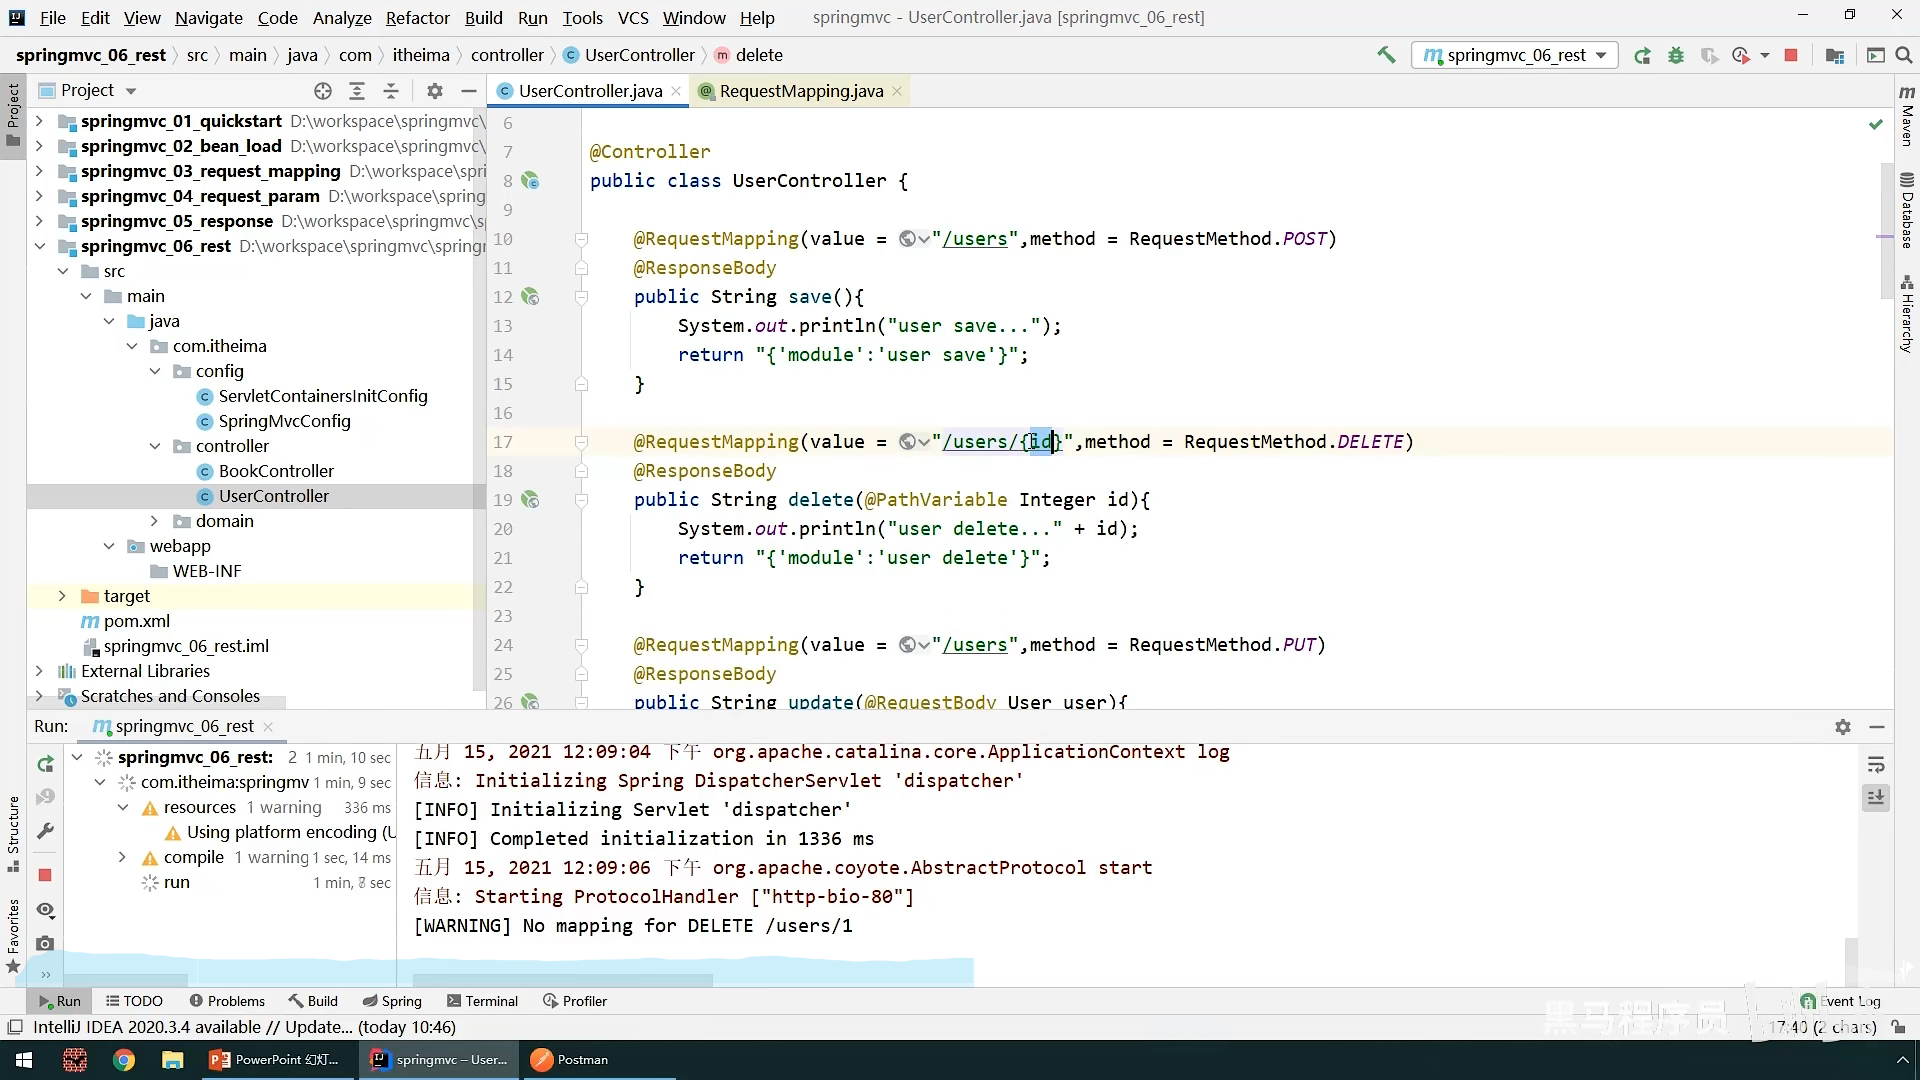Image resolution: width=1920 pixels, height=1080 pixels.
Task: Collapse the controller package in tree
Action: (154, 446)
